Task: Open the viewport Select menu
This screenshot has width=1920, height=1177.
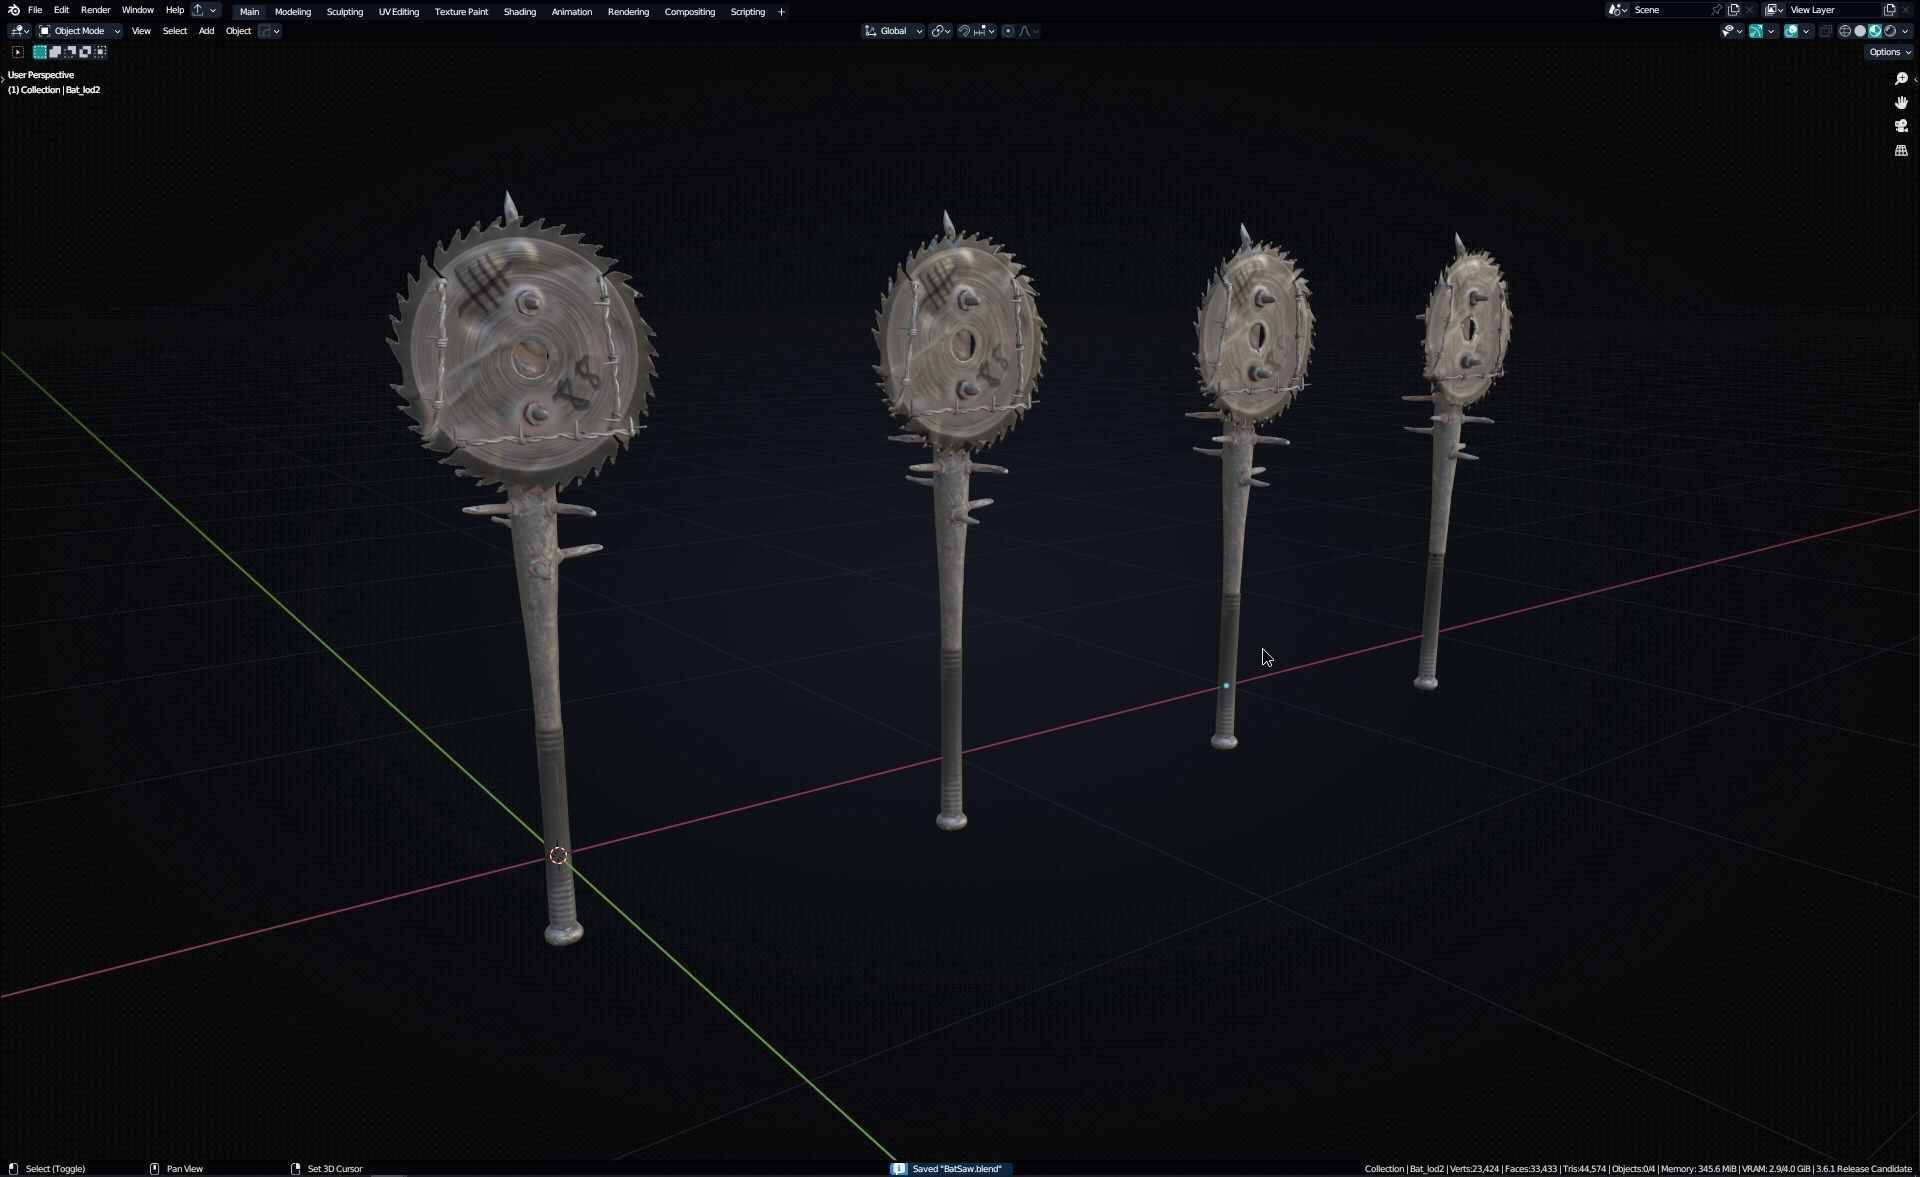Action: [175, 31]
